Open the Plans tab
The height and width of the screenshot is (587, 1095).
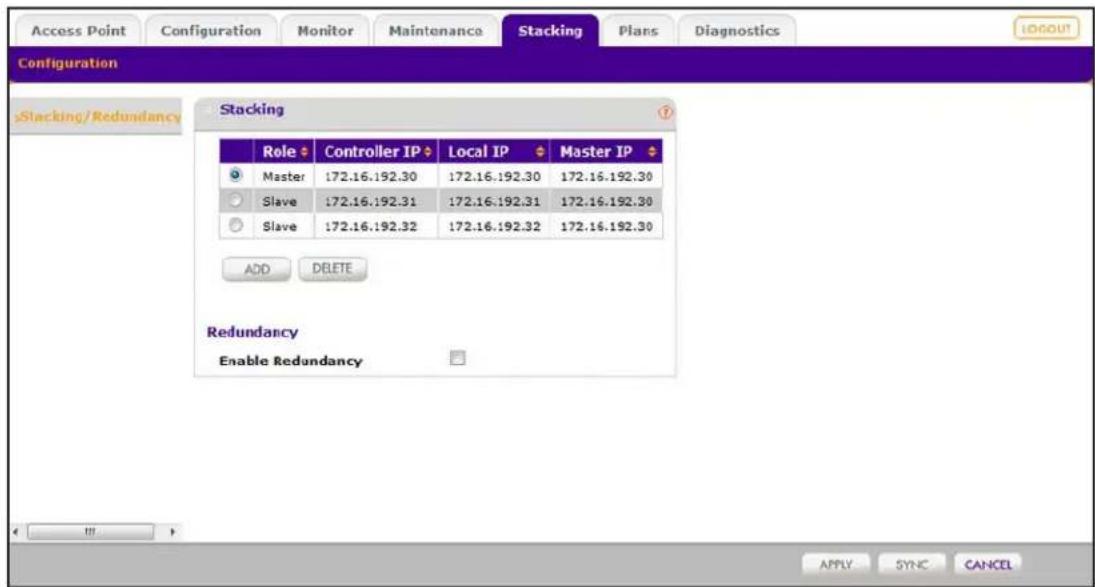click(638, 31)
